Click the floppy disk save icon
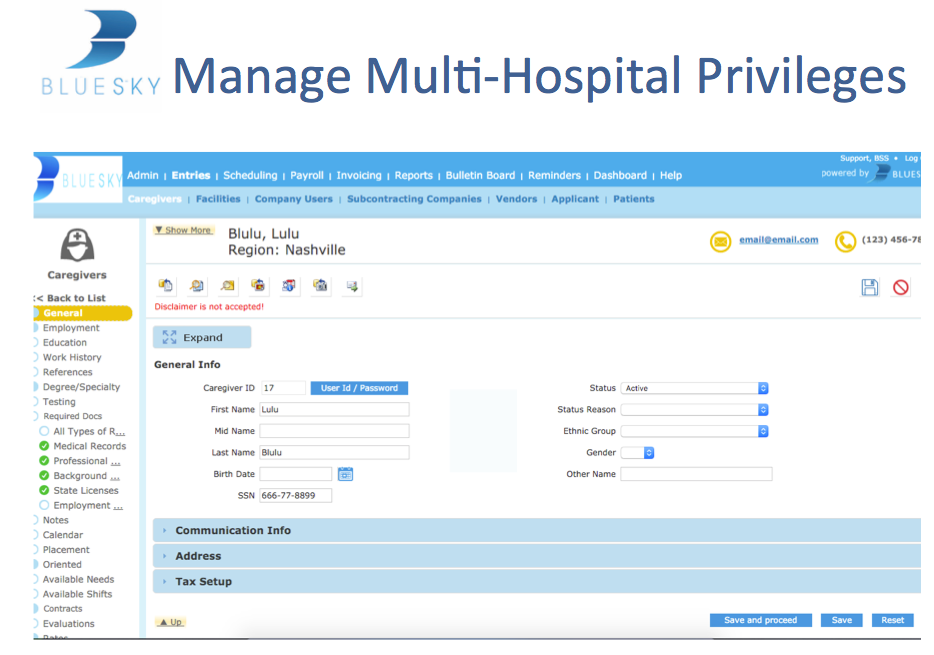This screenshot has width=934, height=655. 869,288
